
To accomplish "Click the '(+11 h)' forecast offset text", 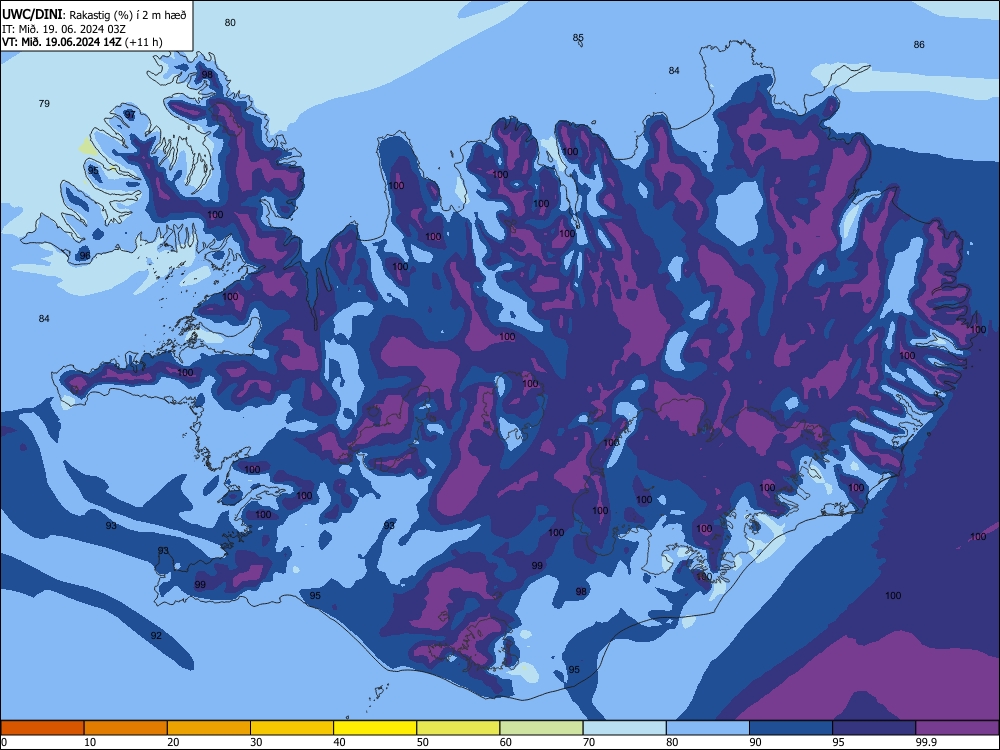I will (x=143, y=42).
